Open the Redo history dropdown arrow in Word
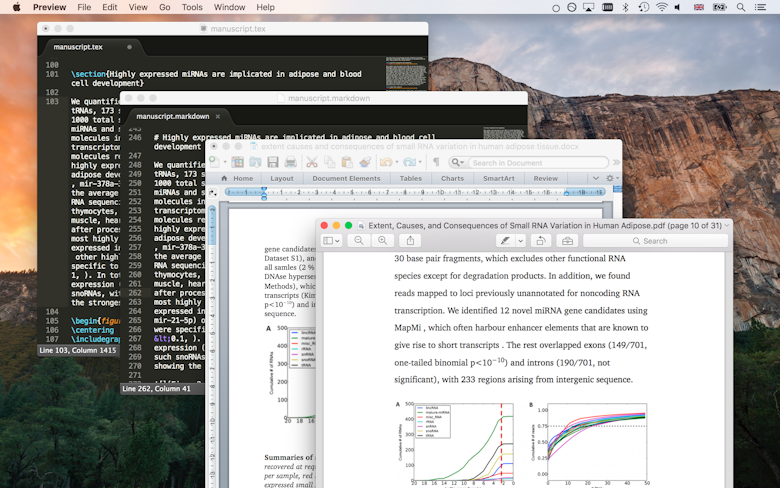 [420, 162]
